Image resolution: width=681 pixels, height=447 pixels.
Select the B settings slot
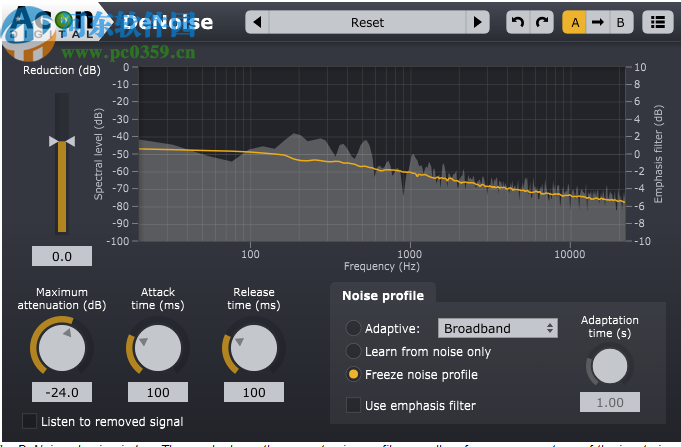(621, 22)
